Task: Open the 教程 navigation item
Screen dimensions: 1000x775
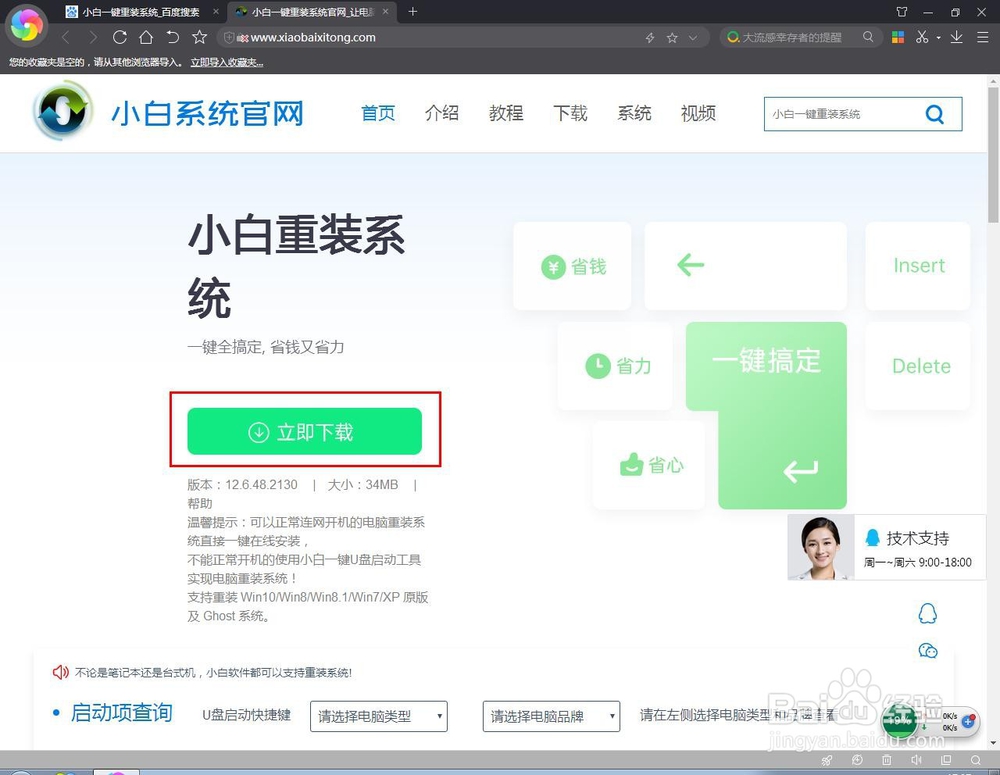Action: tap(506, 114)
